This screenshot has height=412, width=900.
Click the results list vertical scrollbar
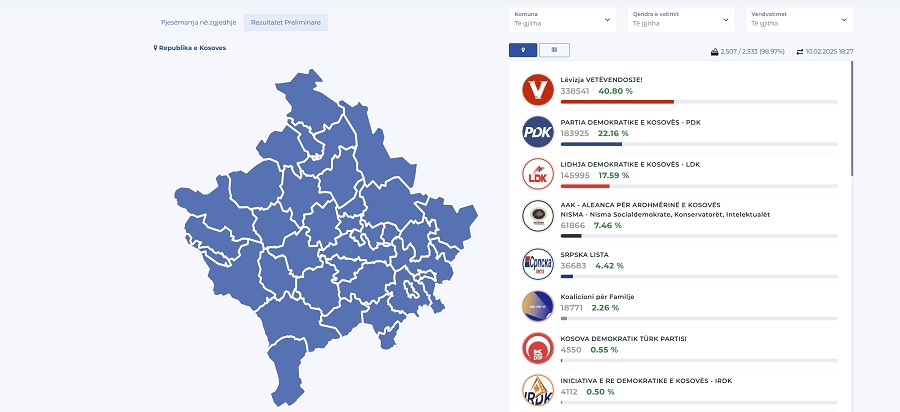(853, 120)
